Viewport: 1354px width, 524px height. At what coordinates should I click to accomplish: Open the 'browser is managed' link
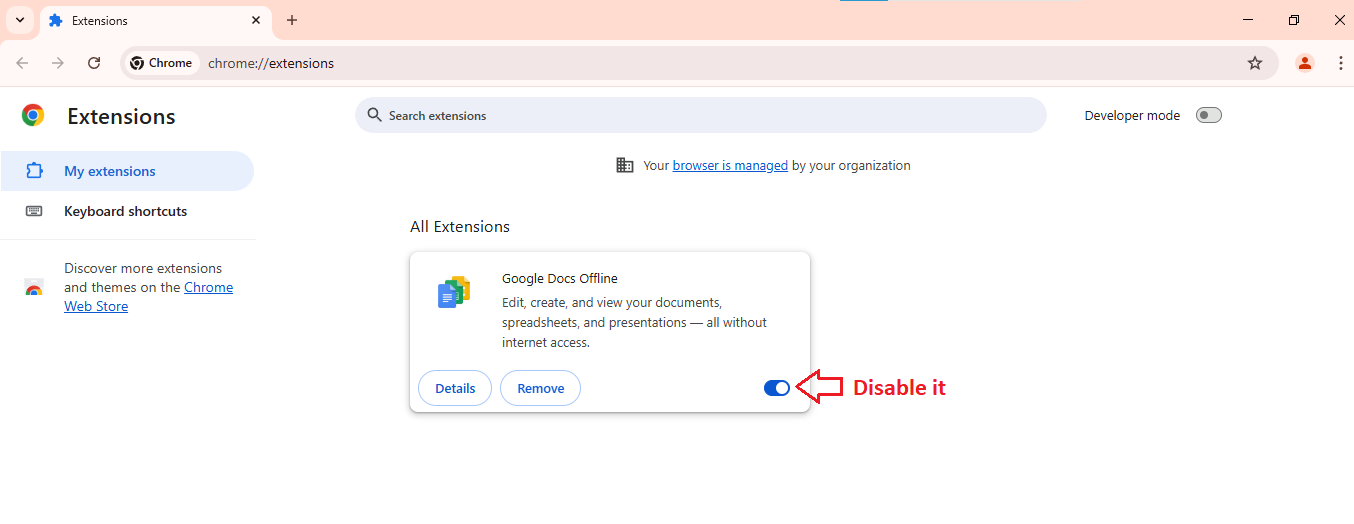[730, 165]
